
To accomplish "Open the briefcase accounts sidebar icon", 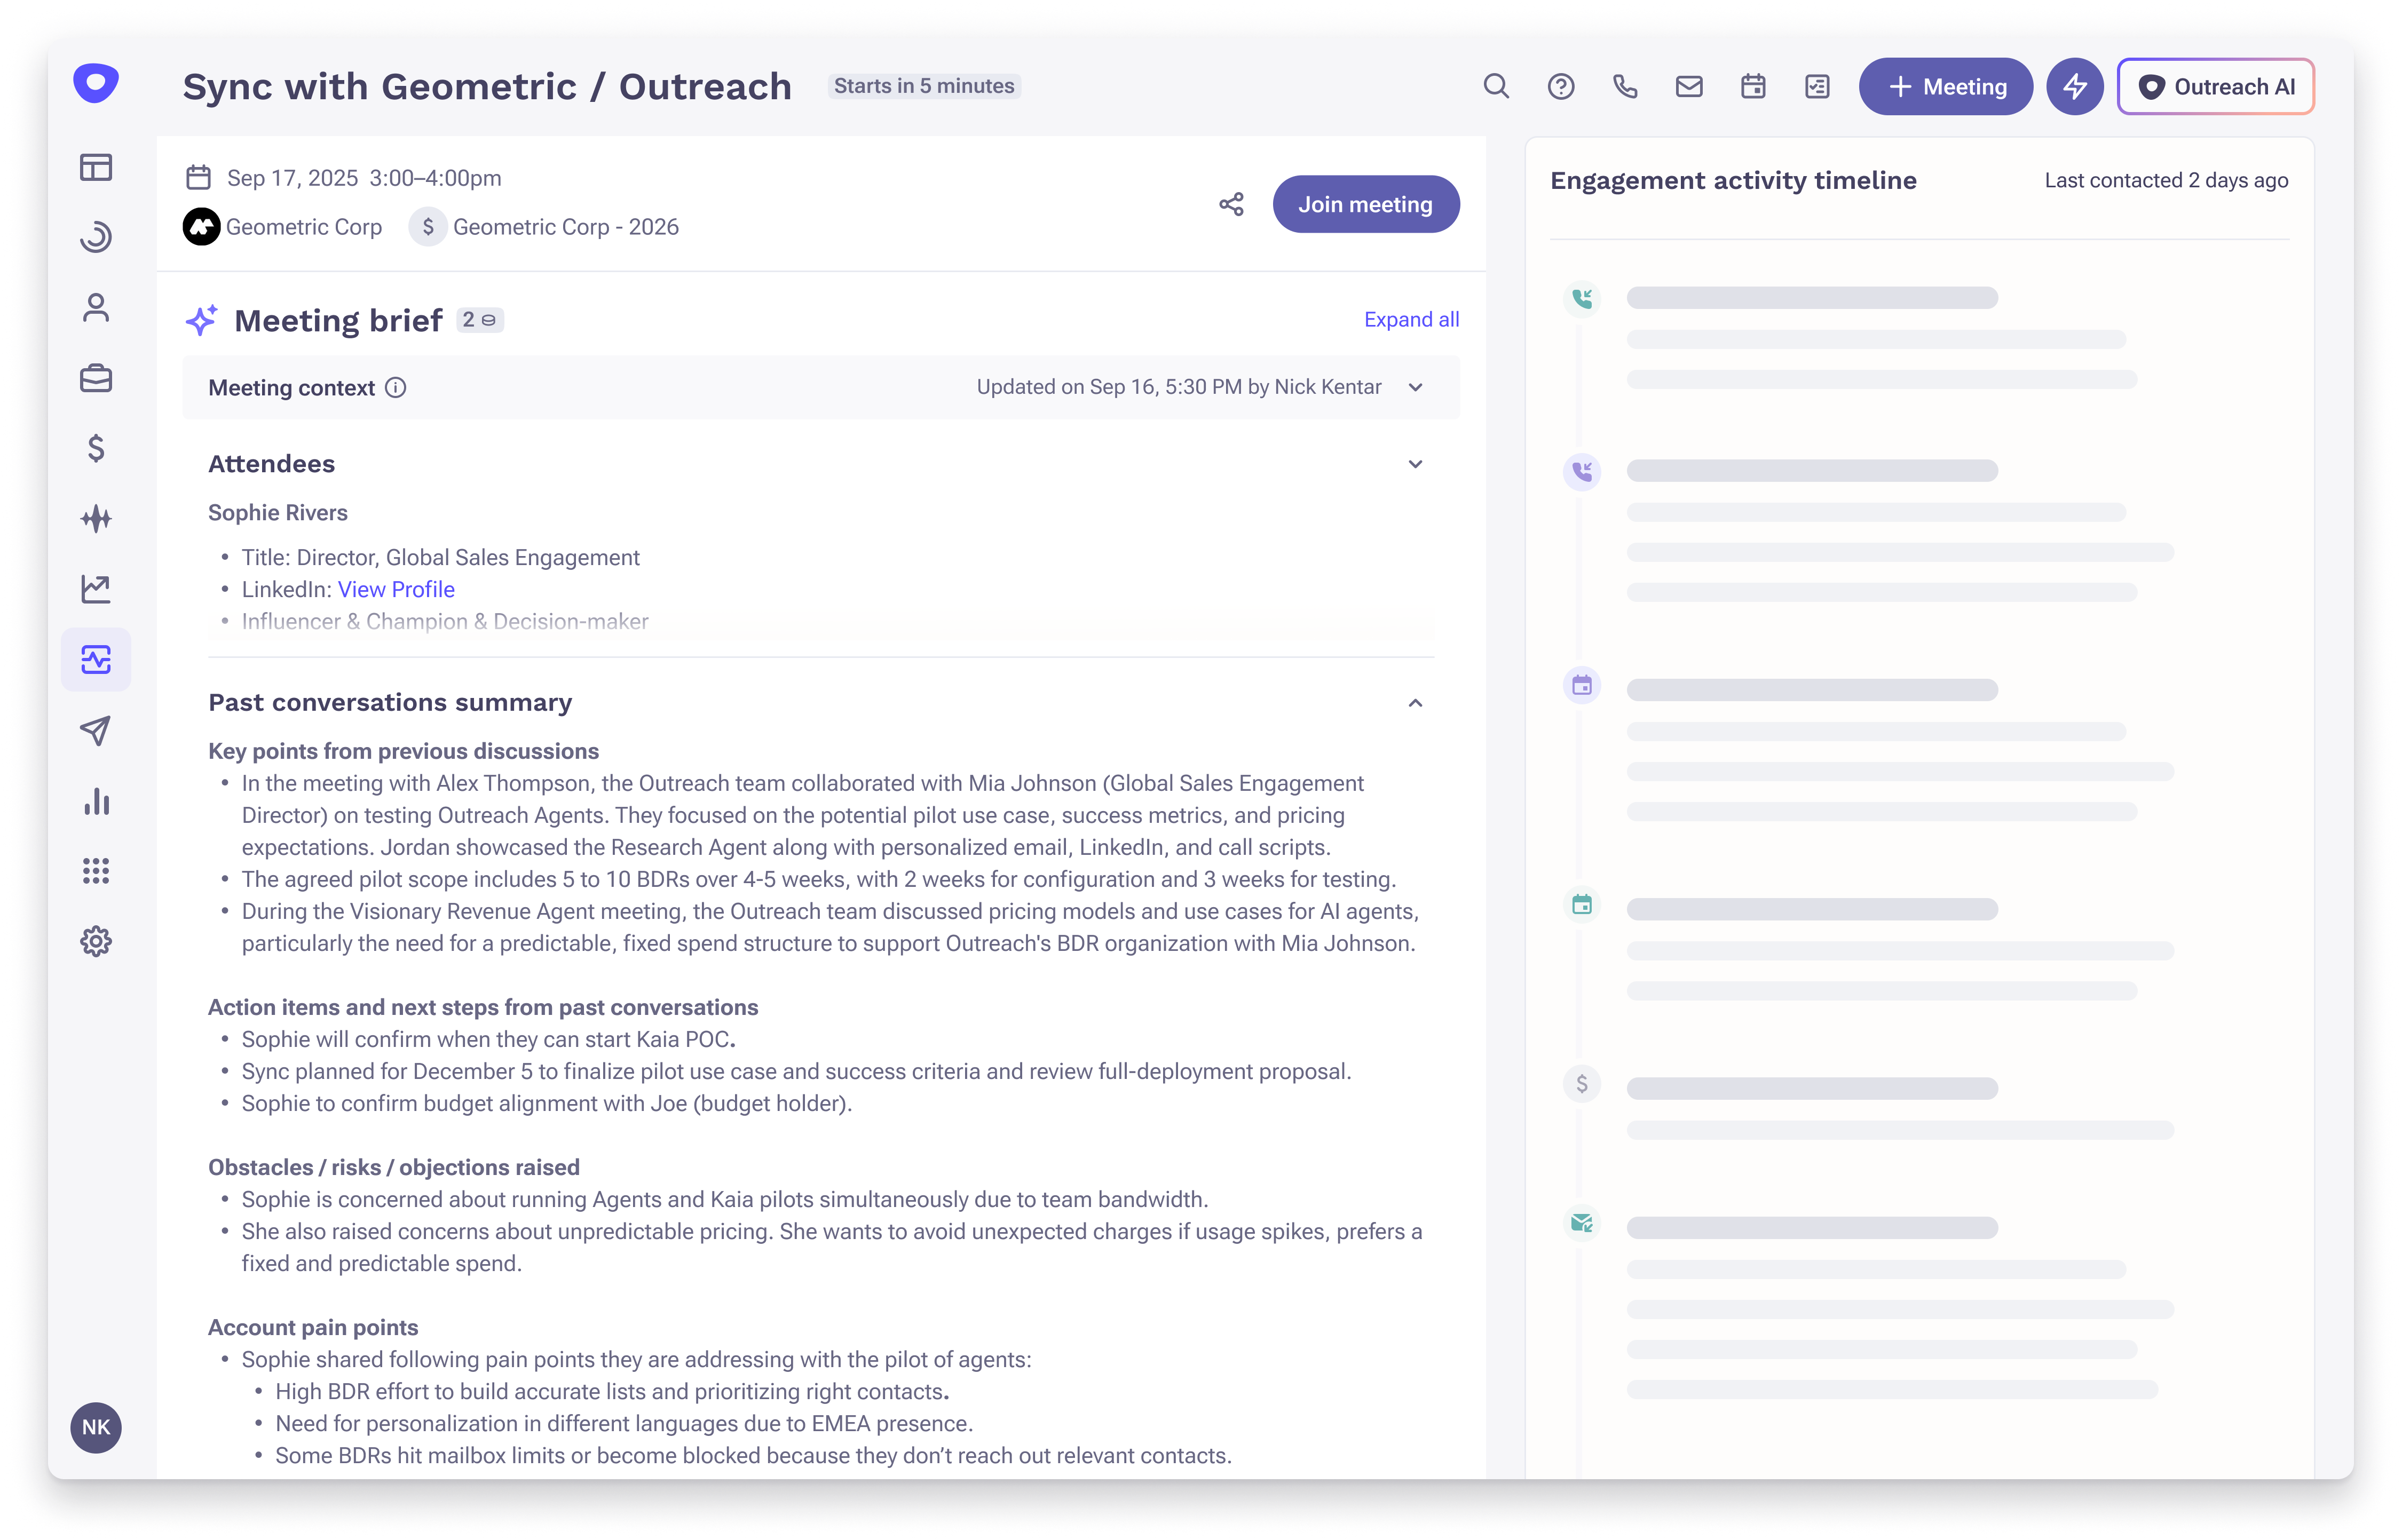I will [x=96, y=378].
